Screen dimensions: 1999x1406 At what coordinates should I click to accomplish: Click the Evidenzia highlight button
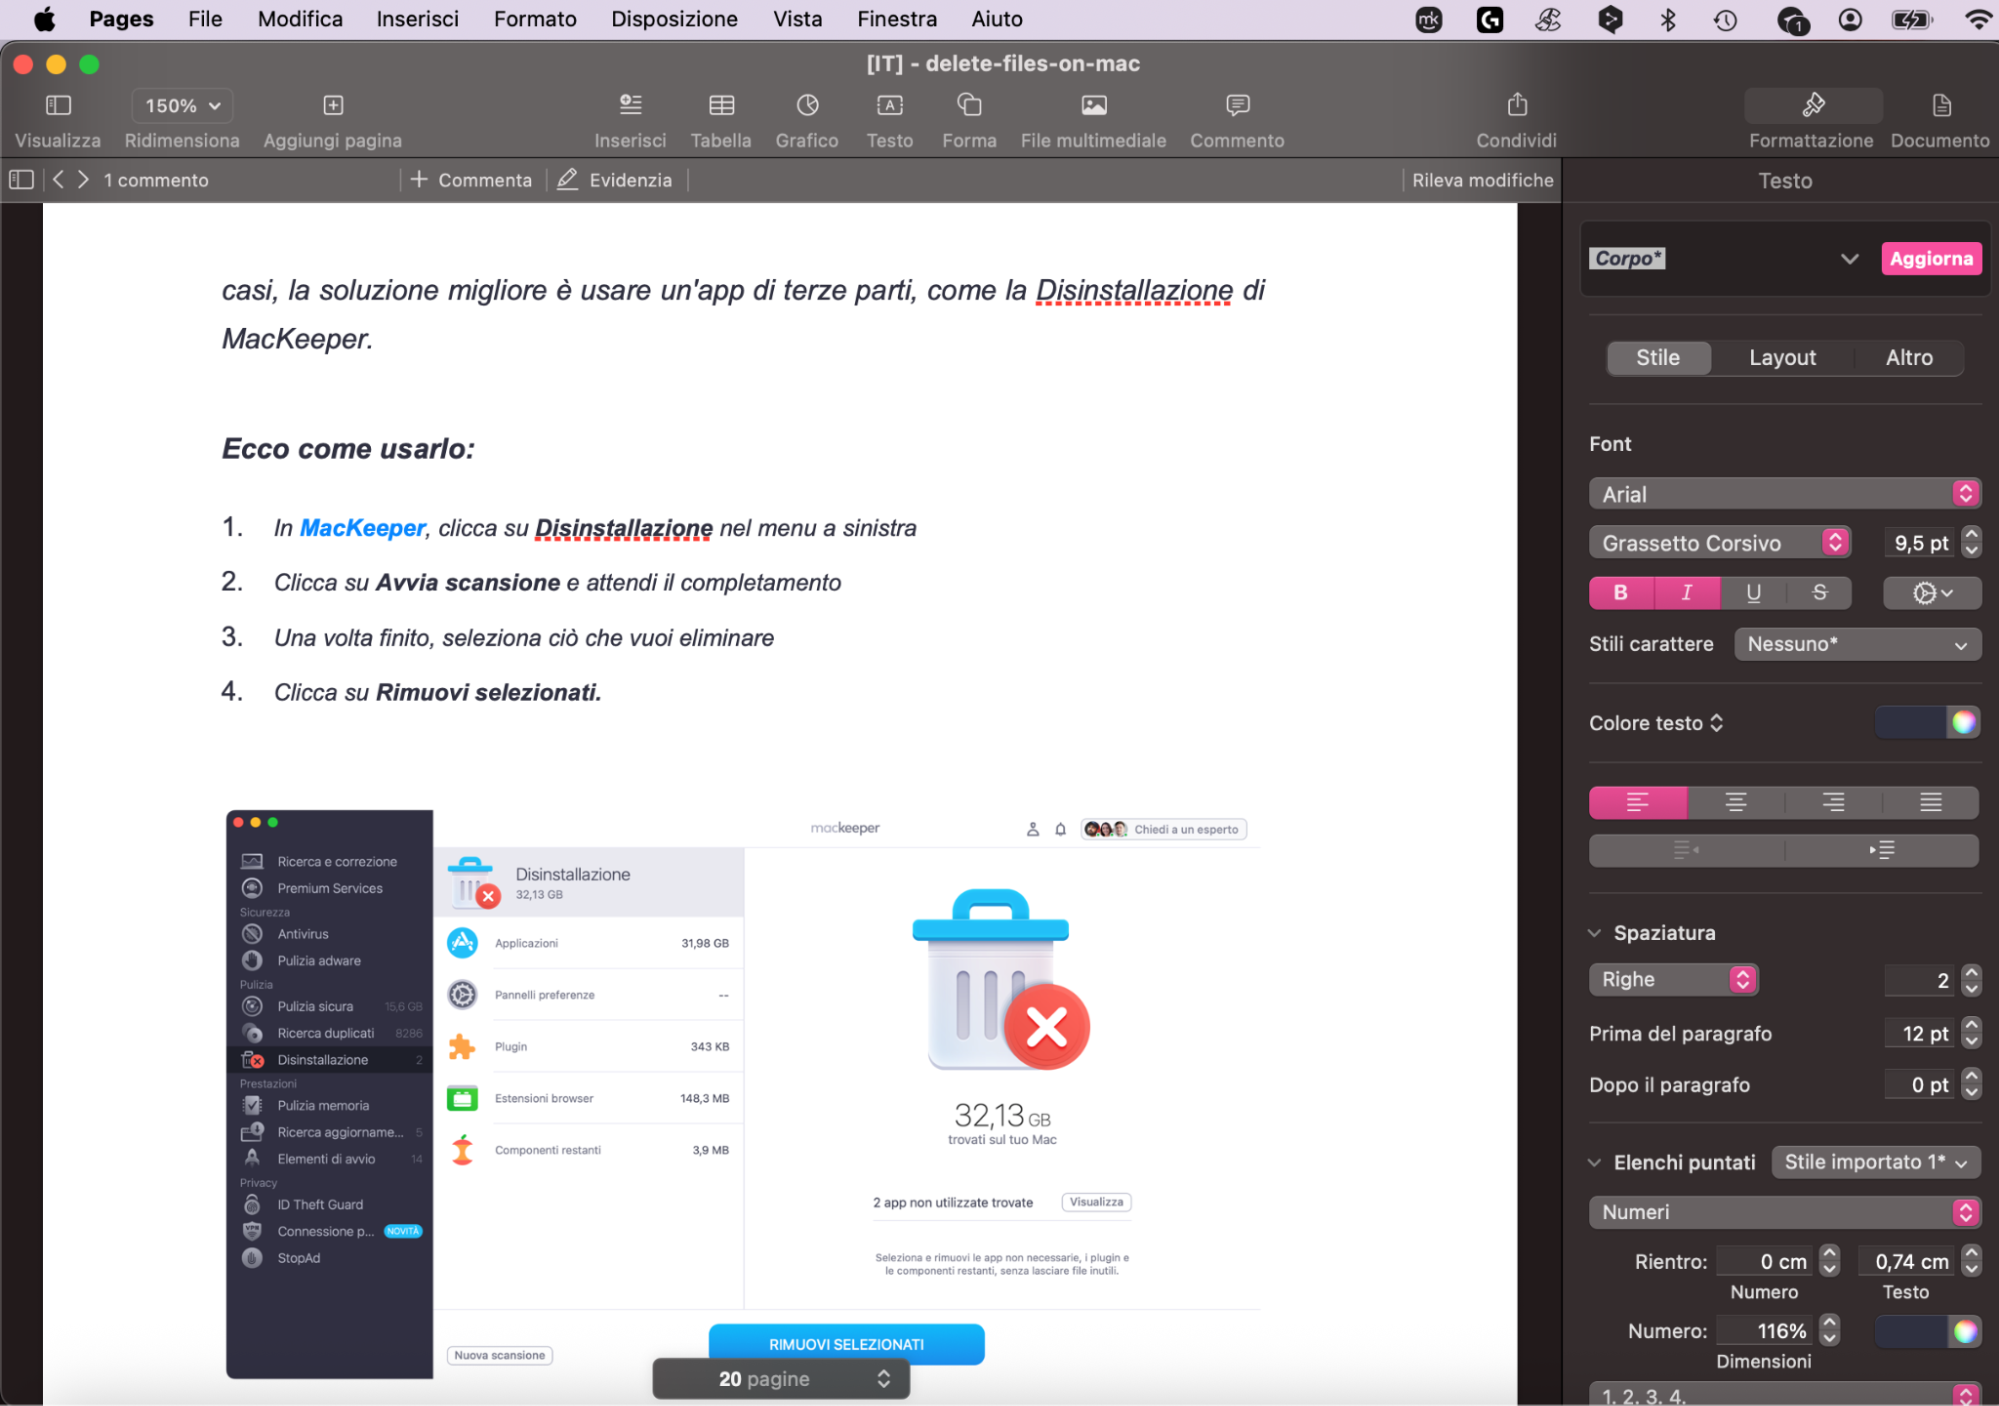pyautogui.click(x=615, y=180)
